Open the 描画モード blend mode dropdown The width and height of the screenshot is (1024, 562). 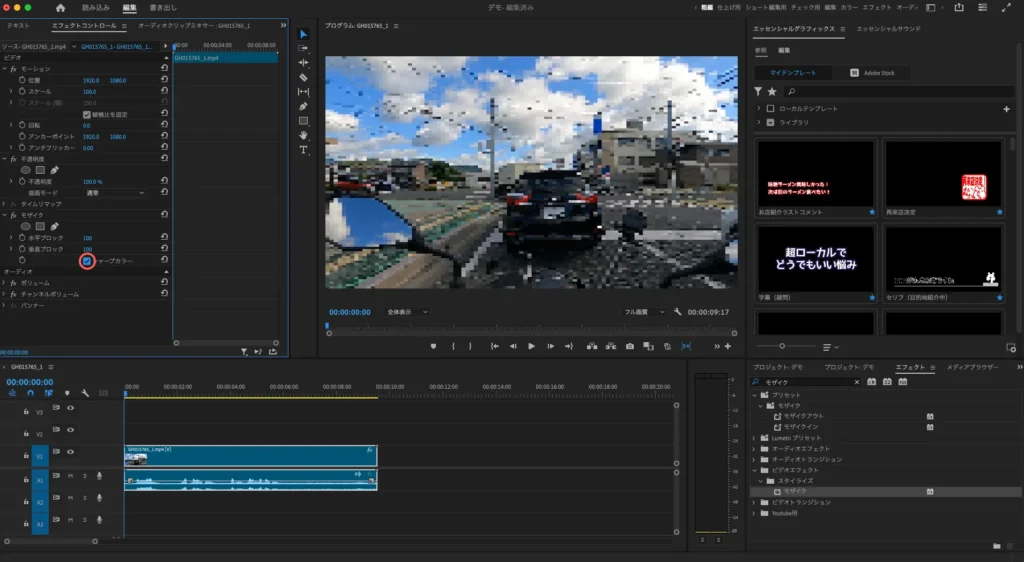114,192
